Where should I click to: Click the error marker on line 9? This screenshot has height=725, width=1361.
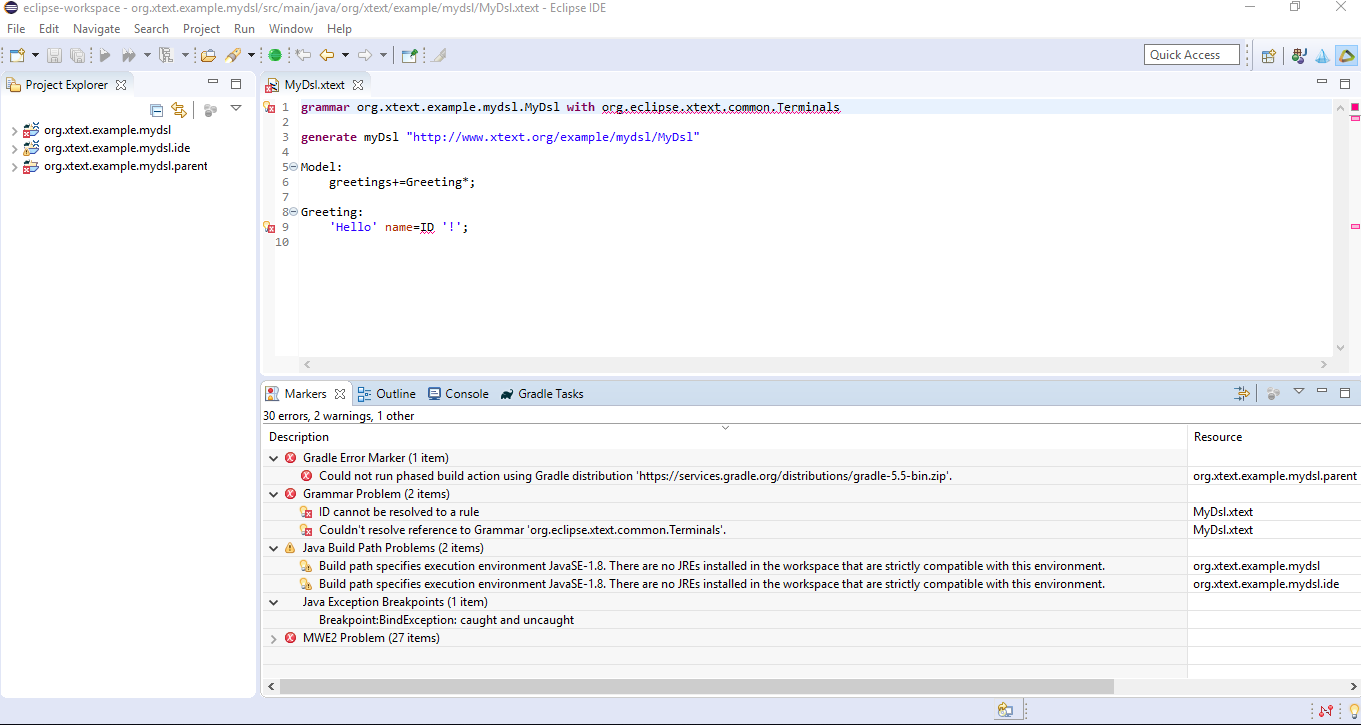(269, 228)
